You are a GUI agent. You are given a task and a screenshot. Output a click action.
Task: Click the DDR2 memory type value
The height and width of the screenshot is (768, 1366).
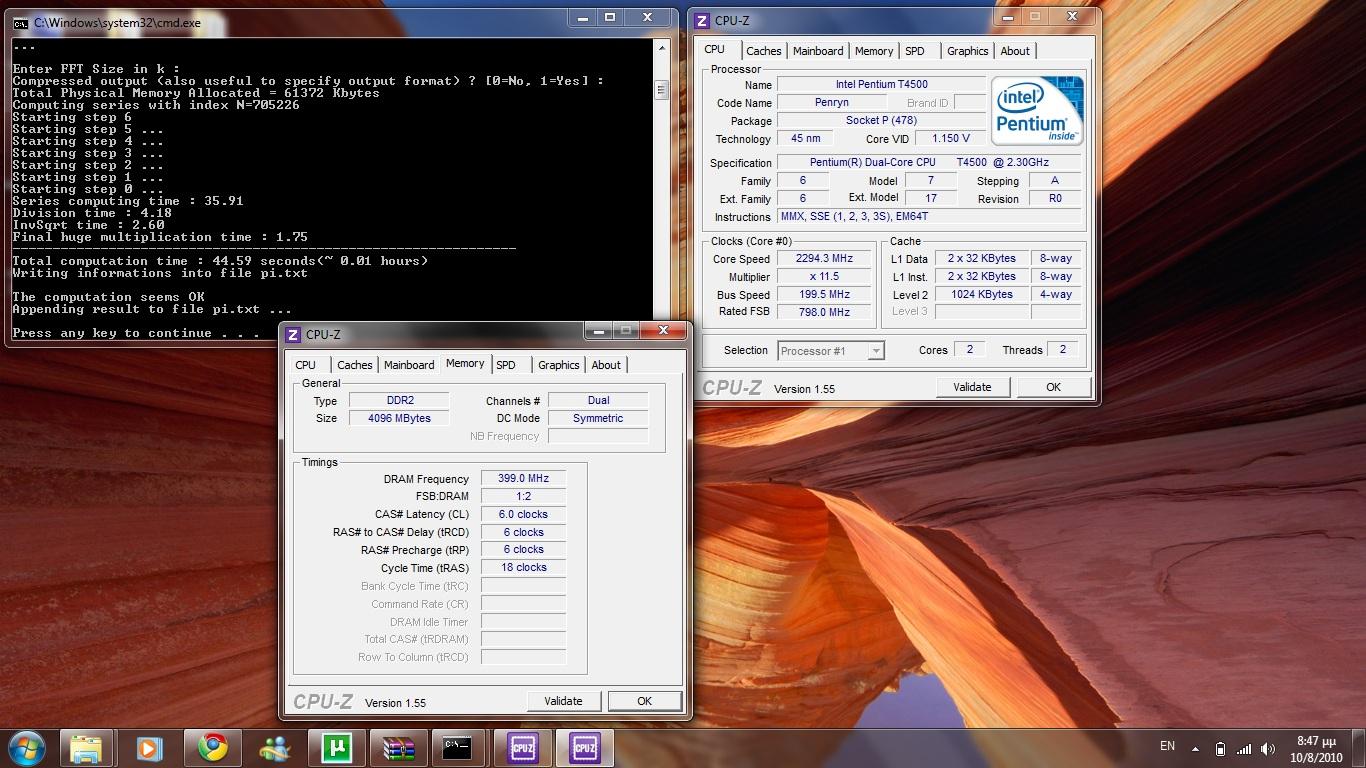point(400,400)
